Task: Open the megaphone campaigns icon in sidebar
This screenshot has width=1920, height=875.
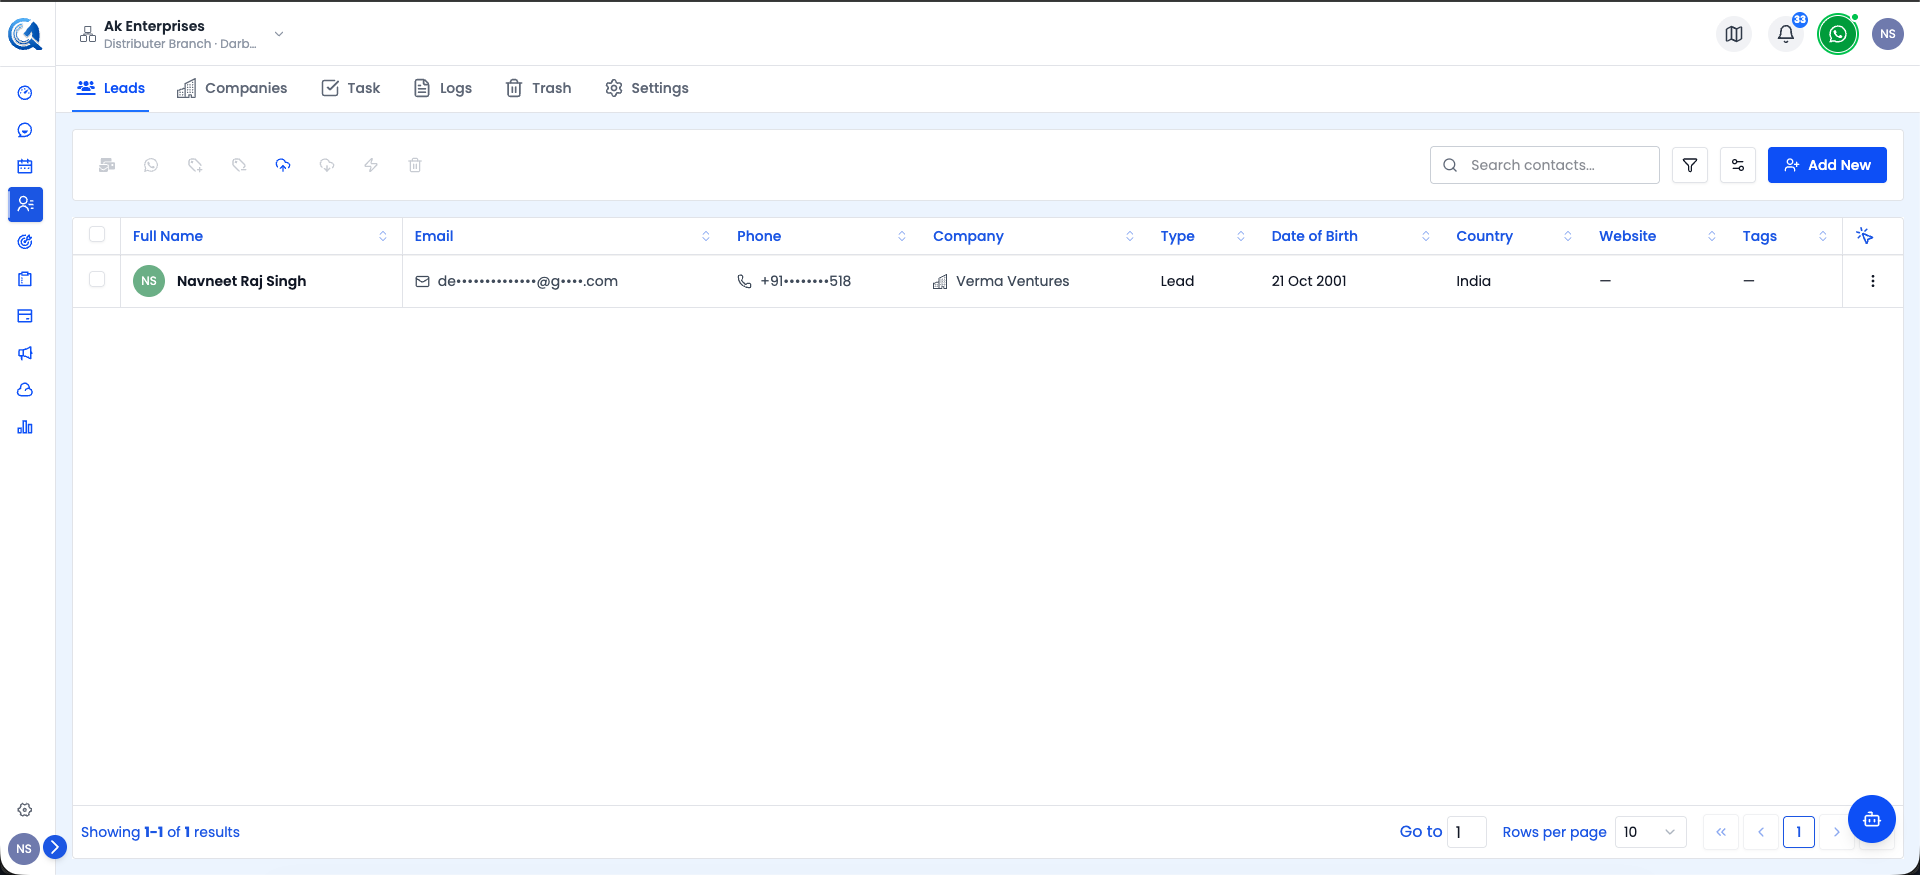Action: coord(25,353)
